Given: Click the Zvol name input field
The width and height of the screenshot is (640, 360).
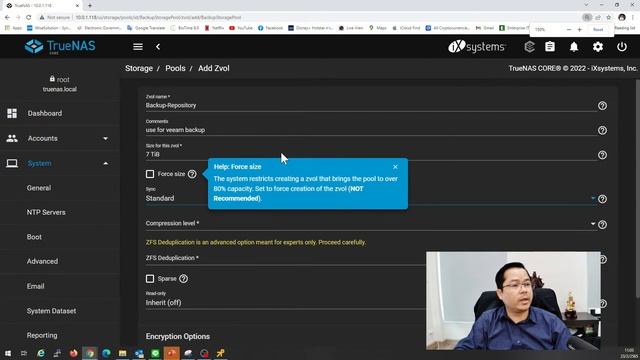Looking at the screenshot, I should pyautogui.click(x=371, y=105).
